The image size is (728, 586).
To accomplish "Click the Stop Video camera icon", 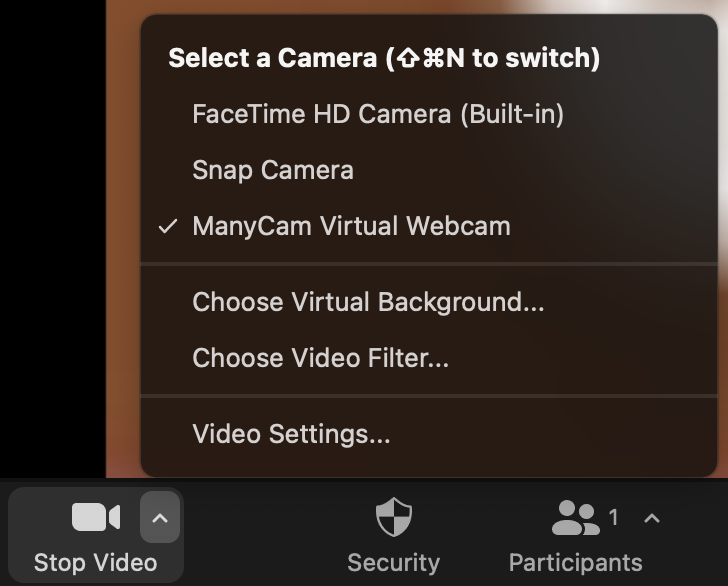I will click(x=96, y=517).
